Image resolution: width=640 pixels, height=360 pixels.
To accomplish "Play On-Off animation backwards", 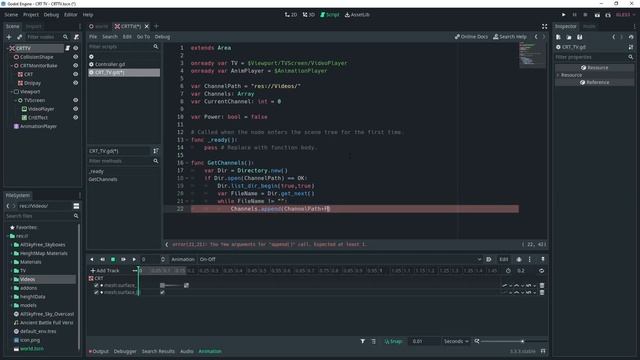I will click(92, 259).
